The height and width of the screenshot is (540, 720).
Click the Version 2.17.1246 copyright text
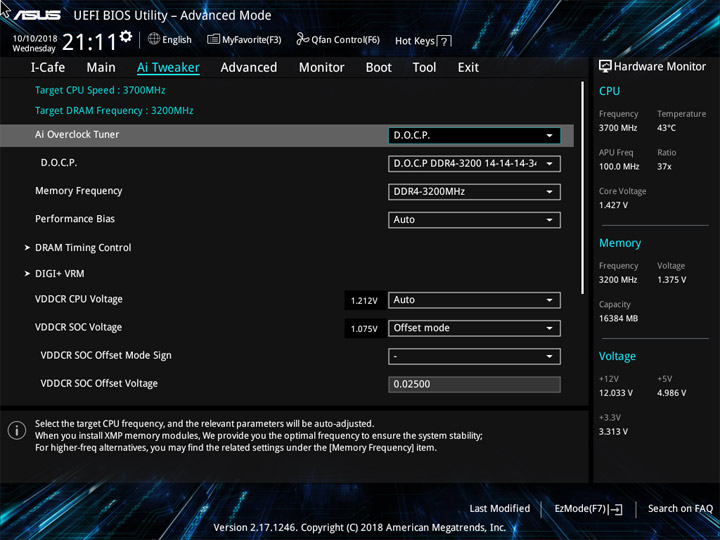pyautogui.click(x=360, y=527)
